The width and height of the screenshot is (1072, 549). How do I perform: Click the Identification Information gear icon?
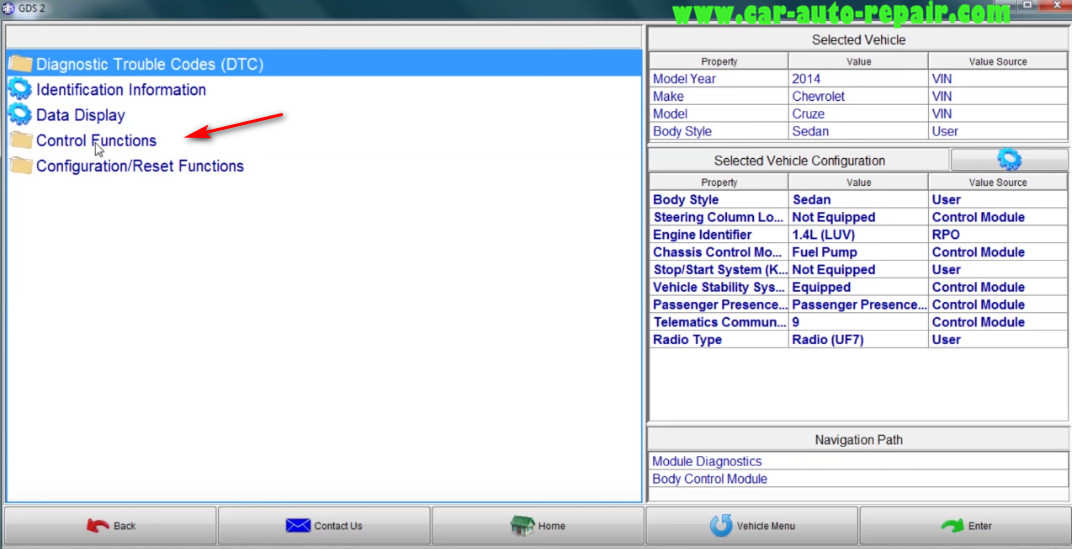(21, 89)
